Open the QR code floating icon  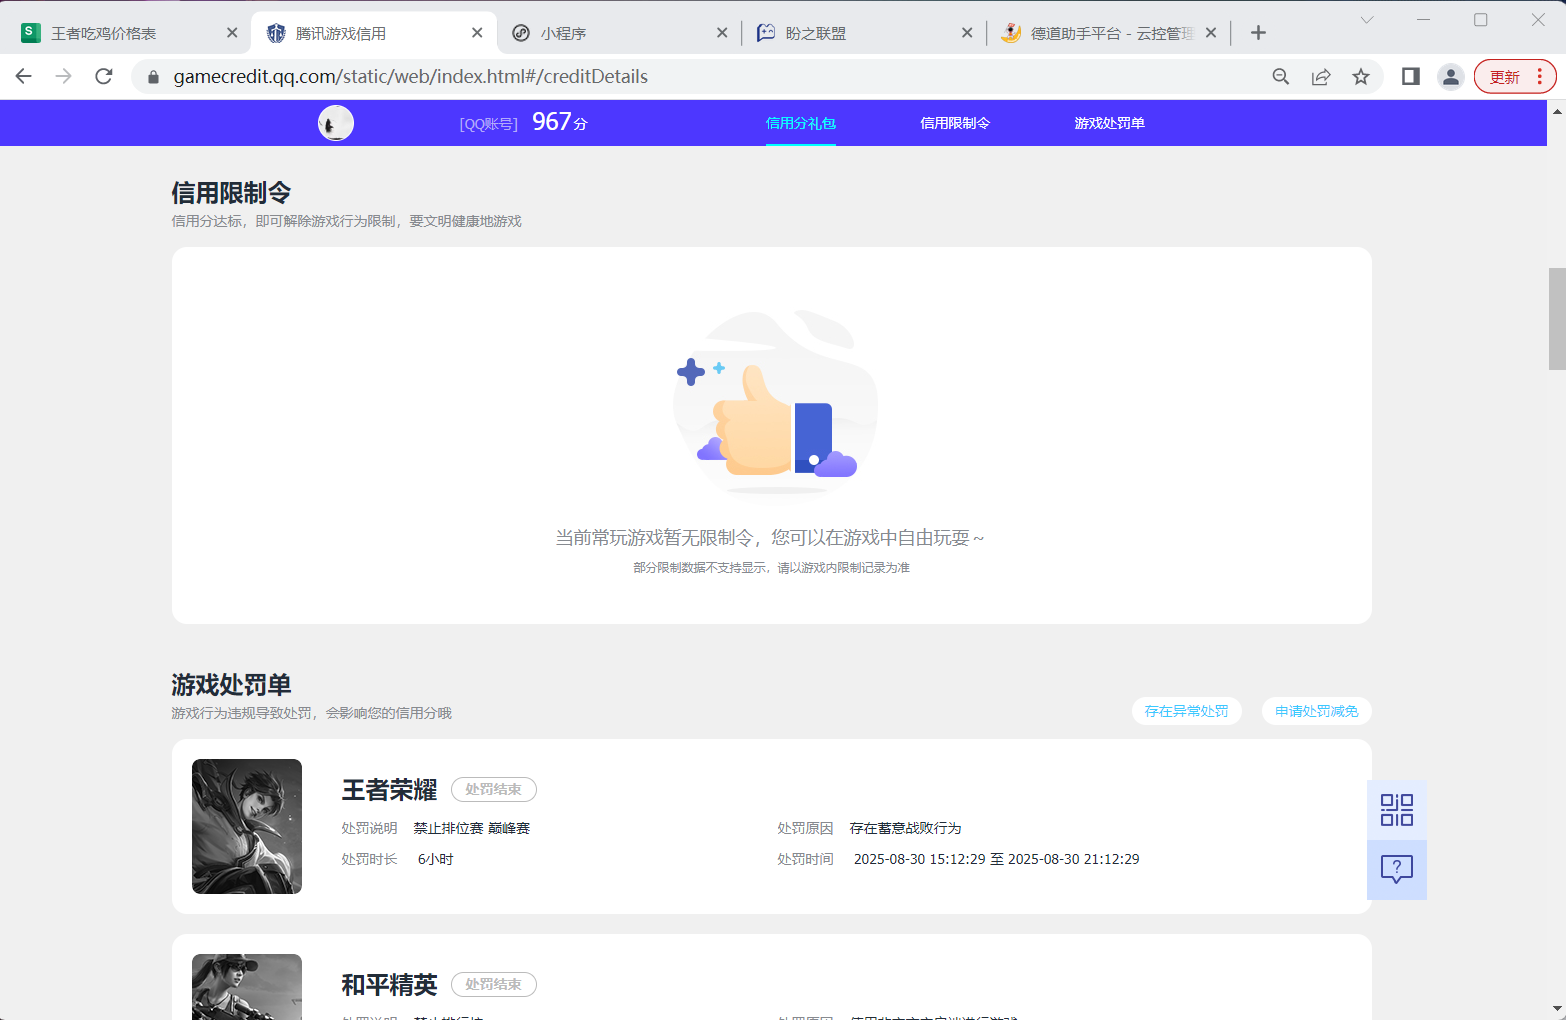1397,810
